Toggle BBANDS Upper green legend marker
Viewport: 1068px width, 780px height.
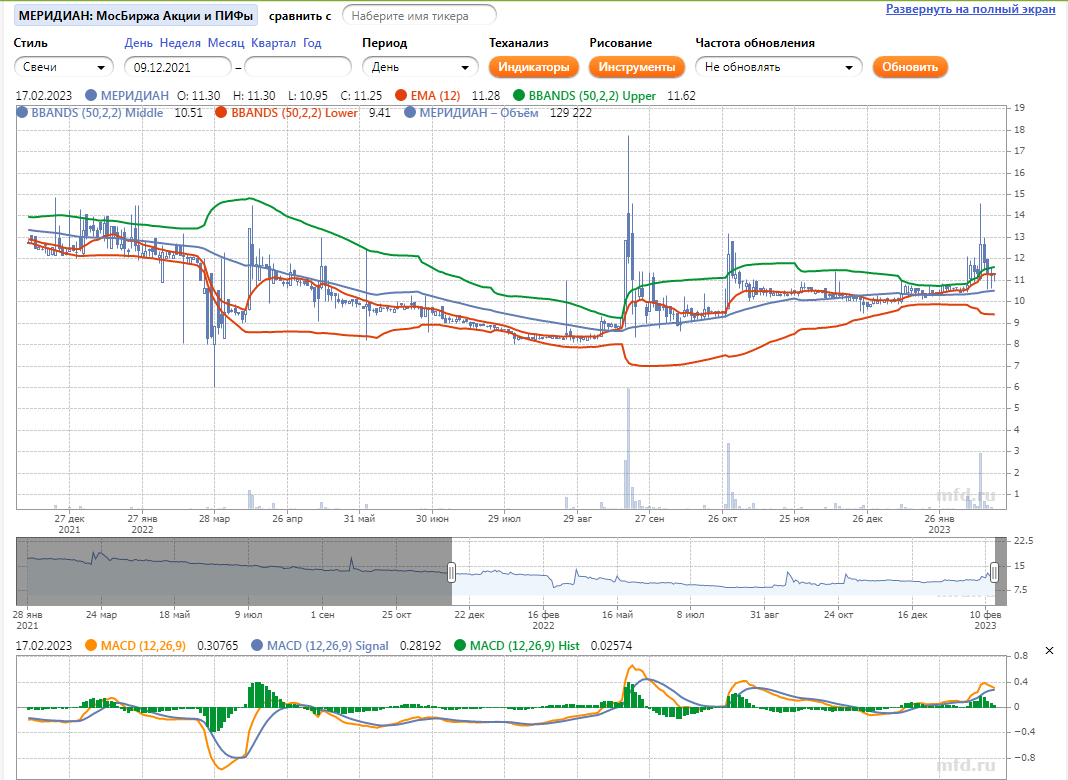tap(519, 96)
